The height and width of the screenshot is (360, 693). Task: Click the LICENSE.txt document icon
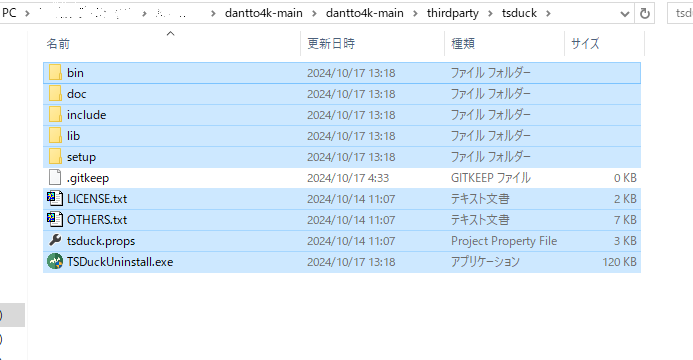pyautogui.click(x=55, y=199)
